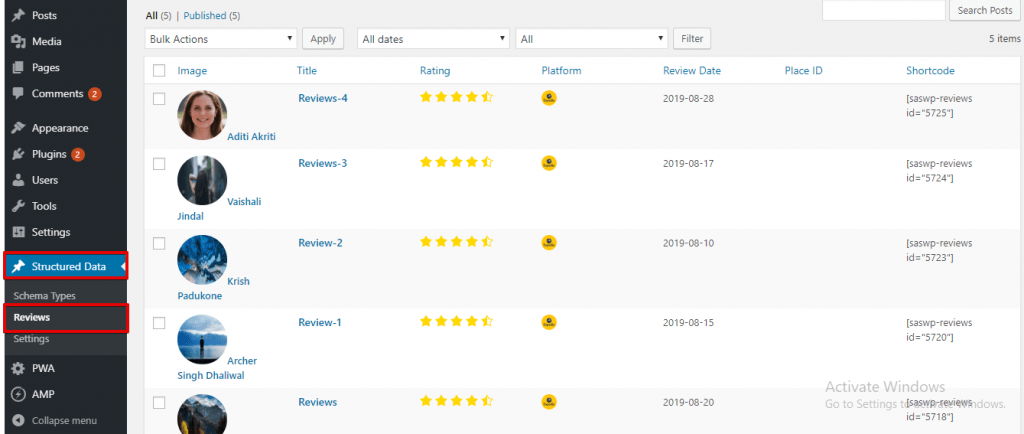Tick the select-all checkbox in header row
1024x434 pixels.
159,70
